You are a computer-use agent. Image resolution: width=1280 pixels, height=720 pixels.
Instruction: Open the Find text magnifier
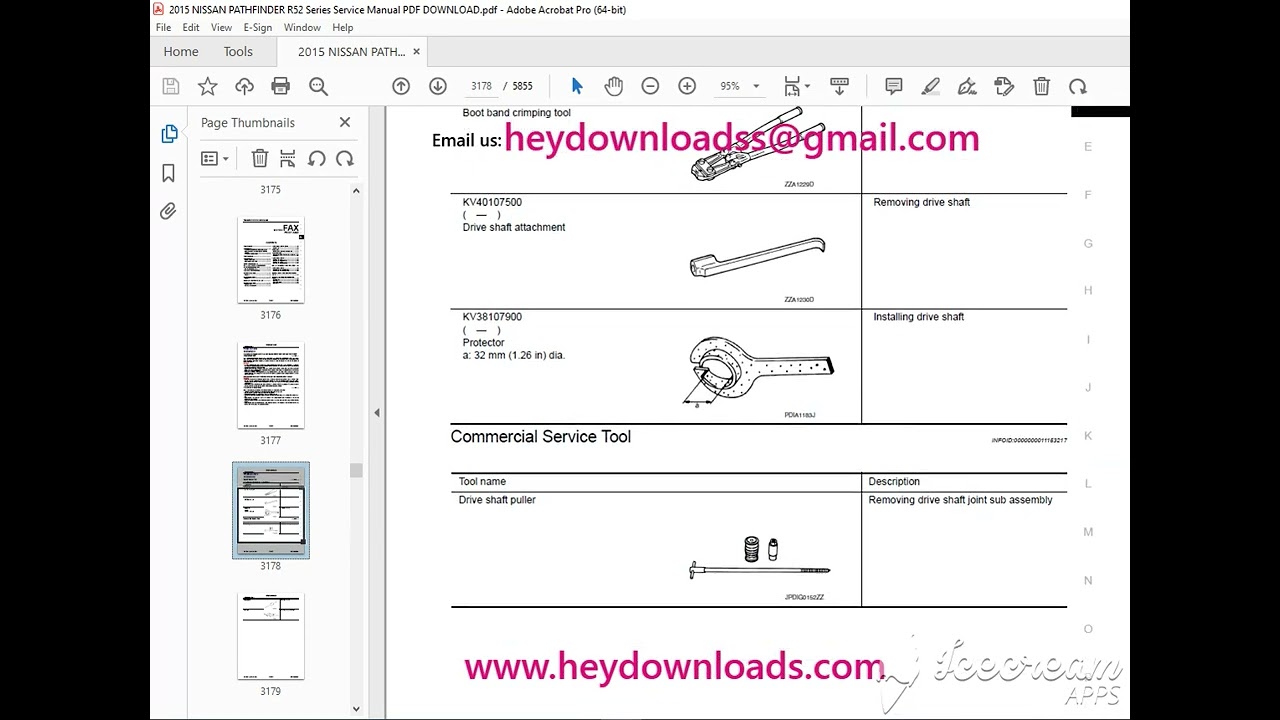pyautogui.click(x=318, y=86)
